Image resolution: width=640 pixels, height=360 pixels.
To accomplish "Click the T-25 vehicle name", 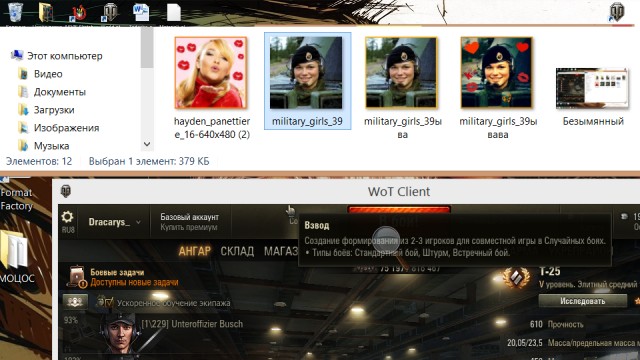I will pyautogui.click(x=550, y=271).
